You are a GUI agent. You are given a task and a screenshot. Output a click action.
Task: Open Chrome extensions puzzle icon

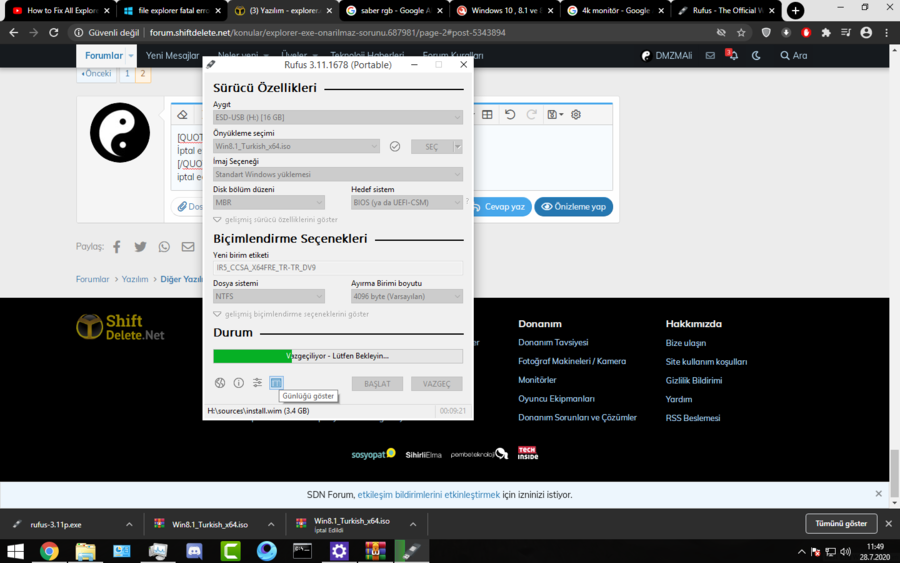(826, 33)
